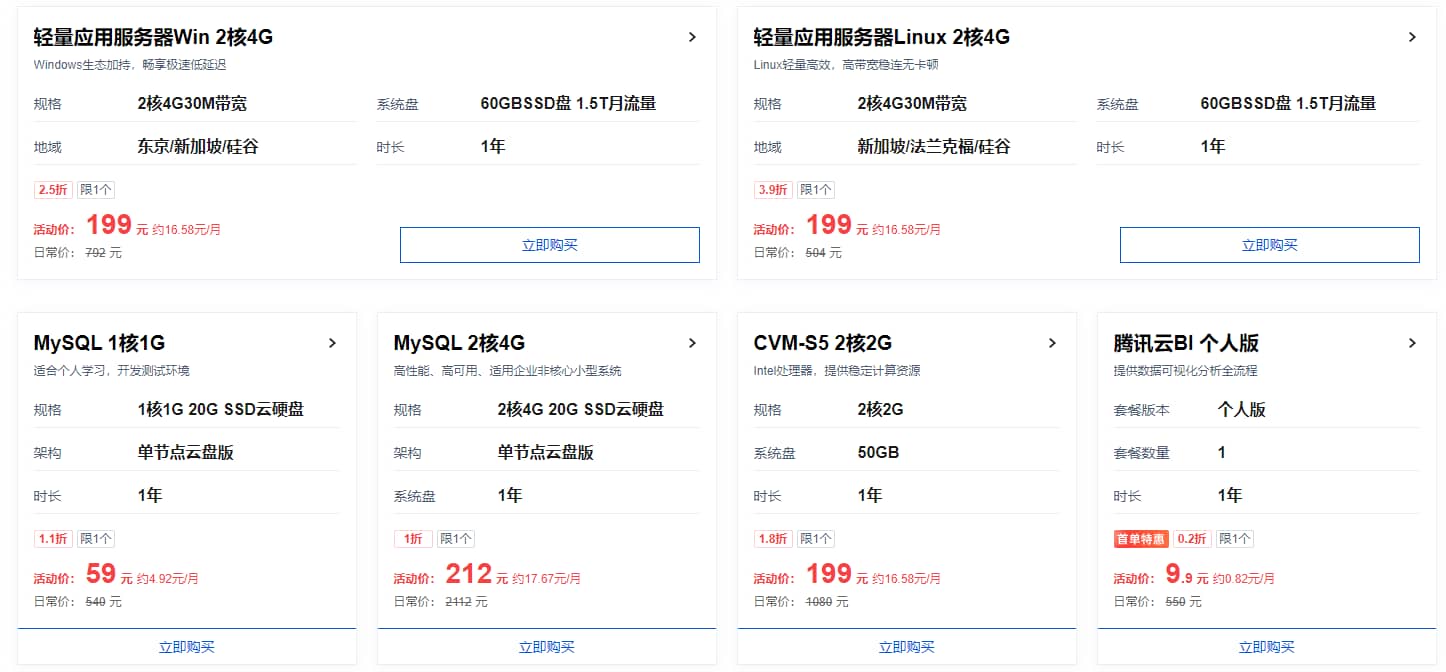The height and width of the screenshot is (672, 1446).
Task: Click 立即购买 under MySQL 1核1G
Action: point(187,647)
